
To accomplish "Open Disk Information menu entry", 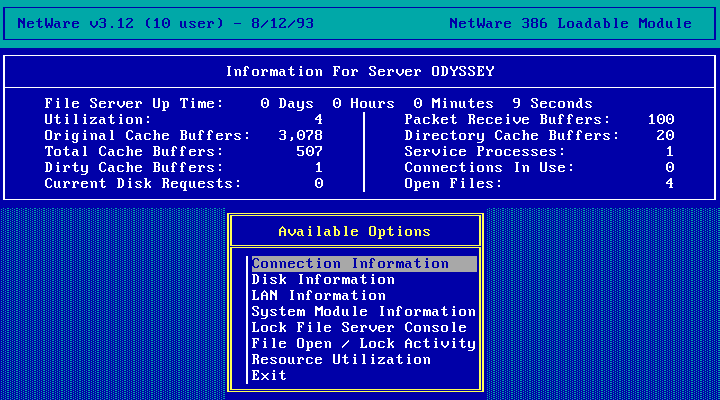I will 323,280.
